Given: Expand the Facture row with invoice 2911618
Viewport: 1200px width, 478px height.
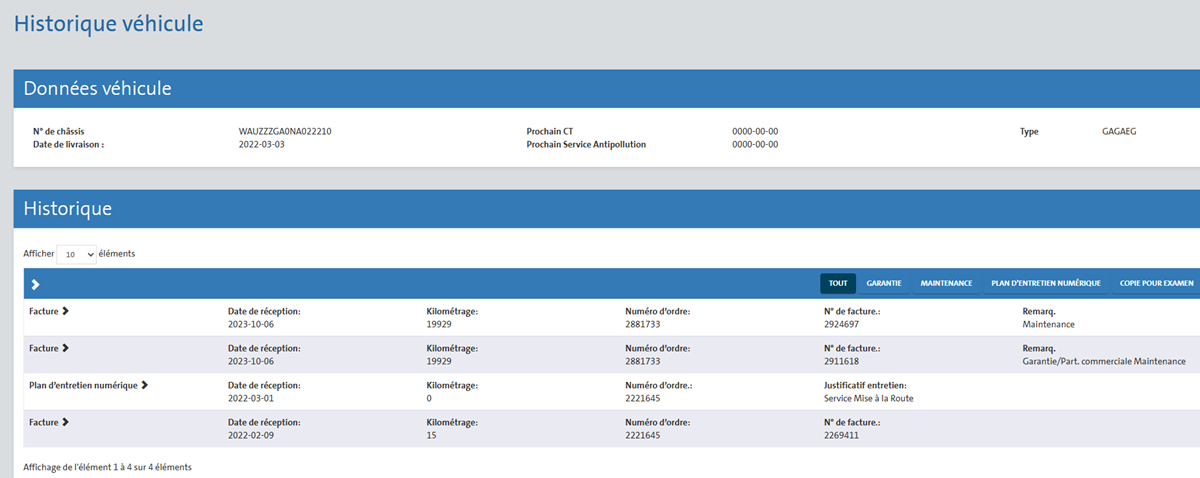Looking at the screenshot, I should (x=66, y=348).
